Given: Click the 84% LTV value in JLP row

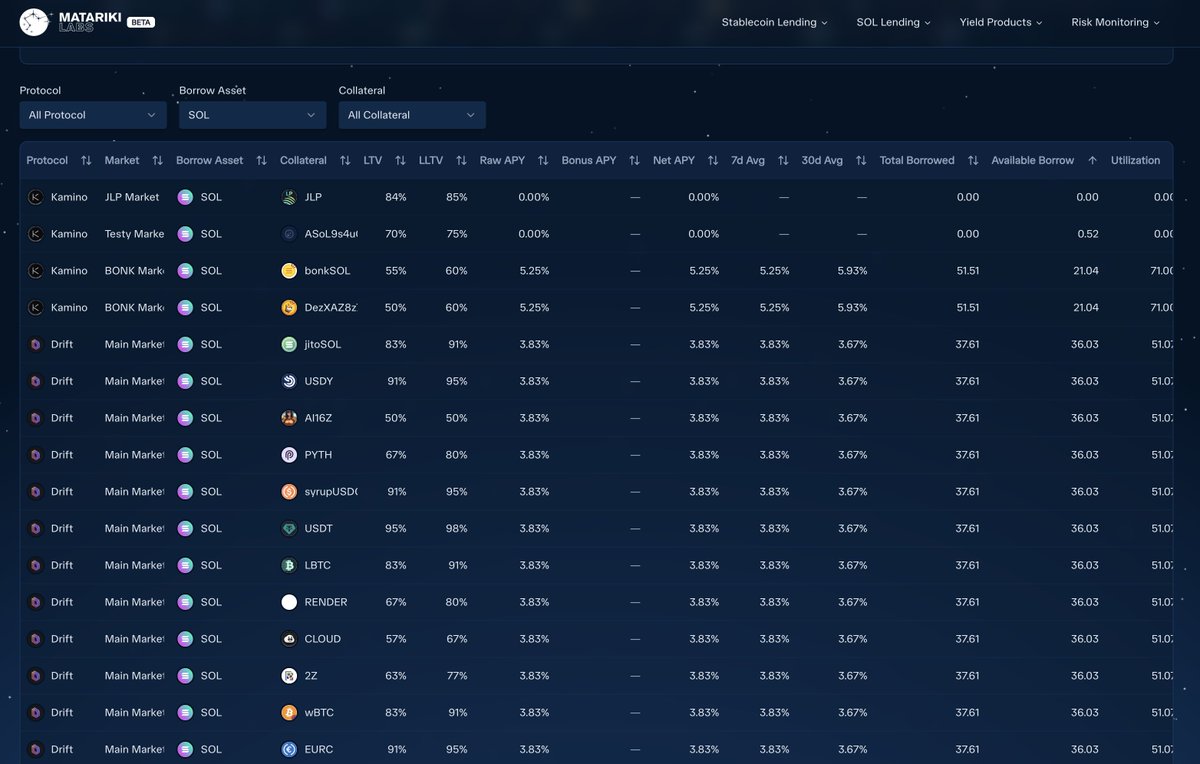Looking at the screenshot, I should point(395,197).
